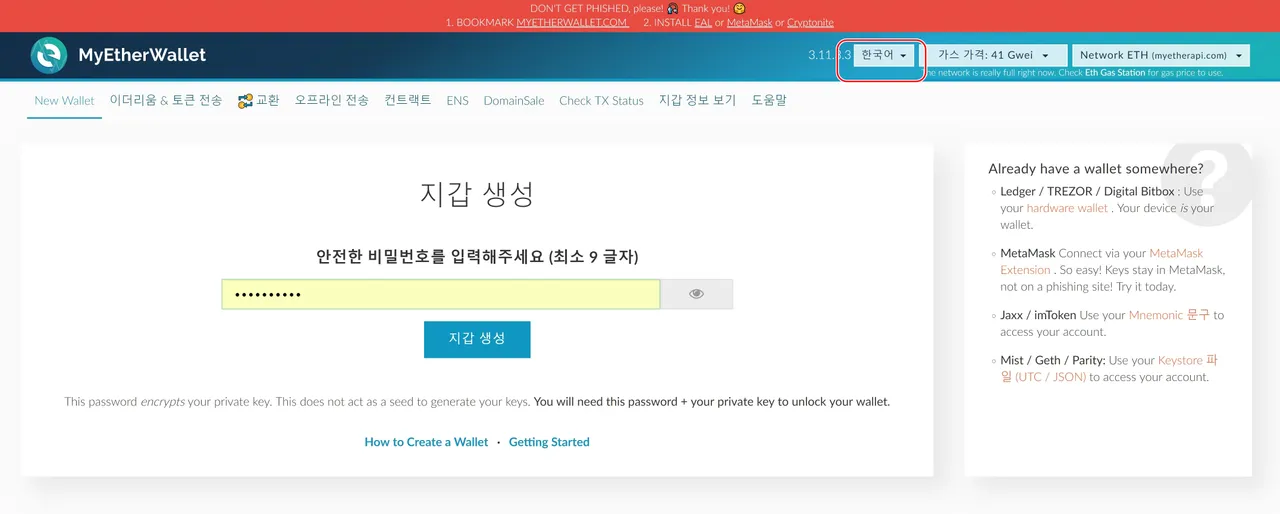The height and width of the screenshot is (514, 1280).
Task: Click 'Already have a wallet somewhere?' heading
Action: (x=1096, y=169)
